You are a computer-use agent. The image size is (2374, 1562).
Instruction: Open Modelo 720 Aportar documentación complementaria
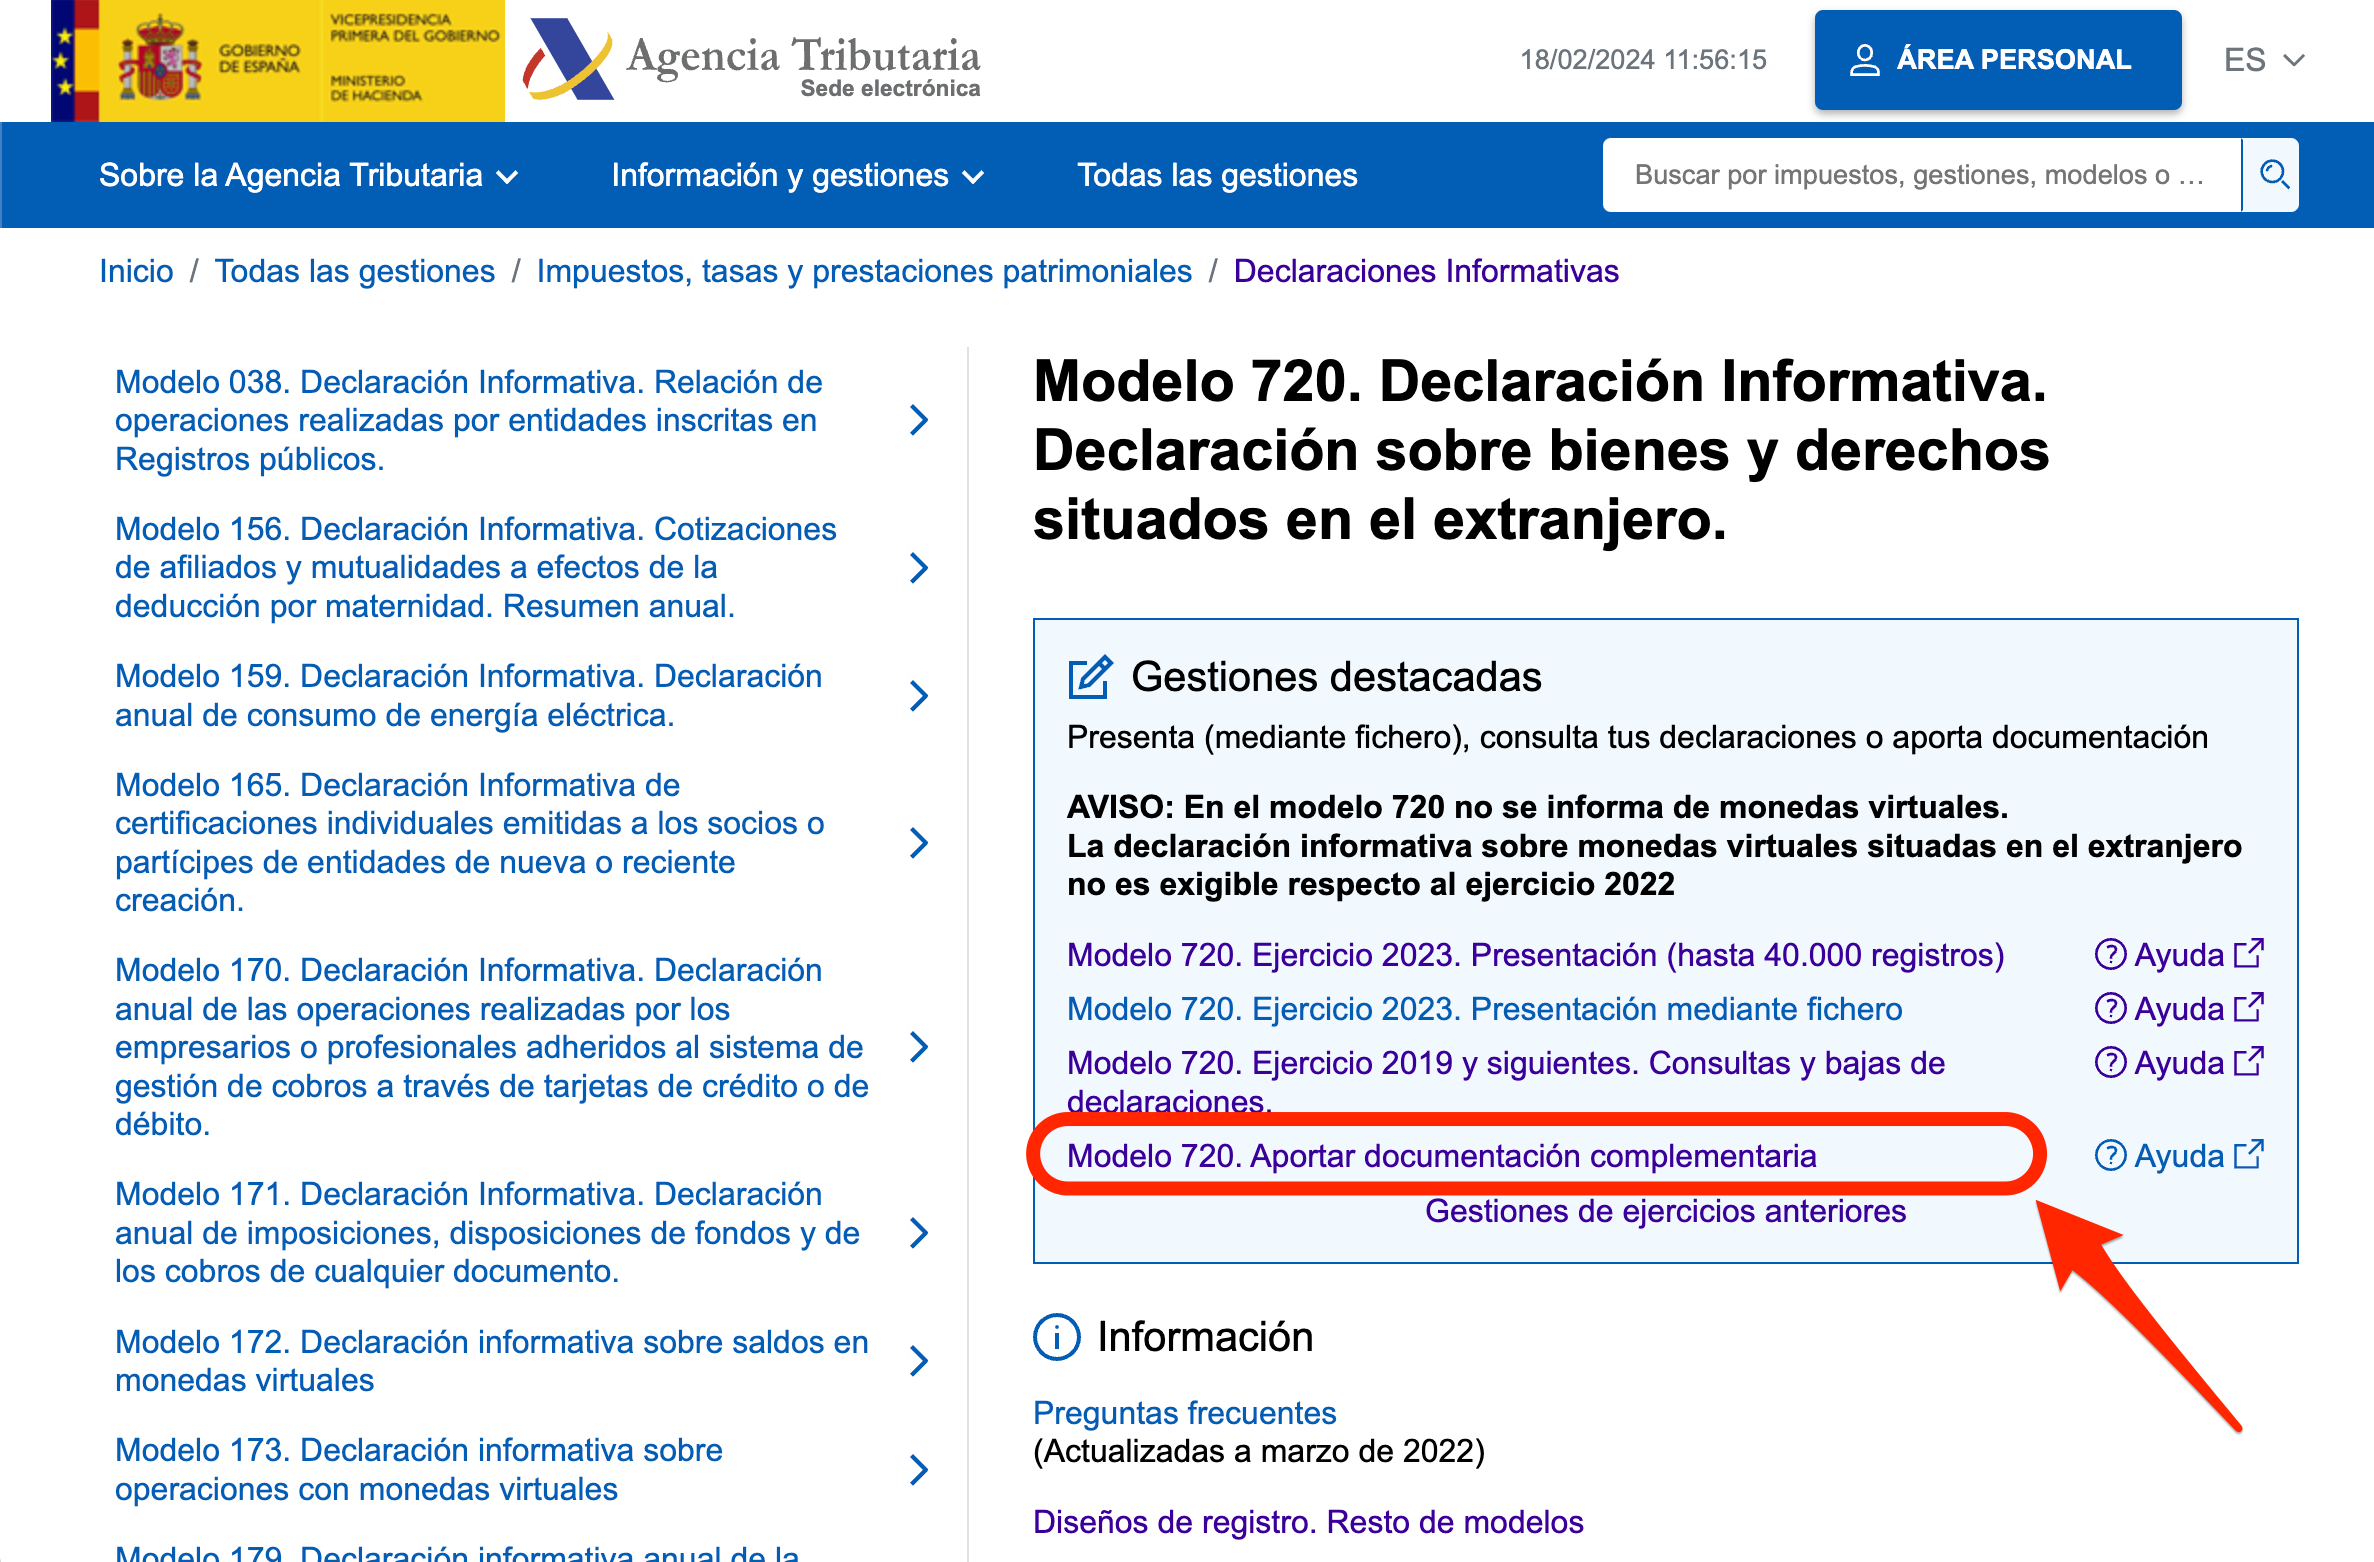tap(1442, 1156)
